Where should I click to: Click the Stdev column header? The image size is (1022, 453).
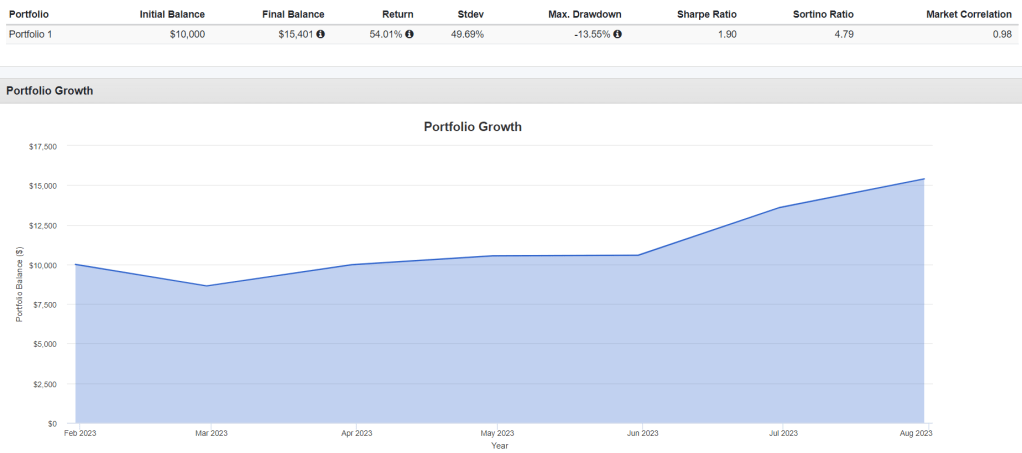click(x=471, y=14)
